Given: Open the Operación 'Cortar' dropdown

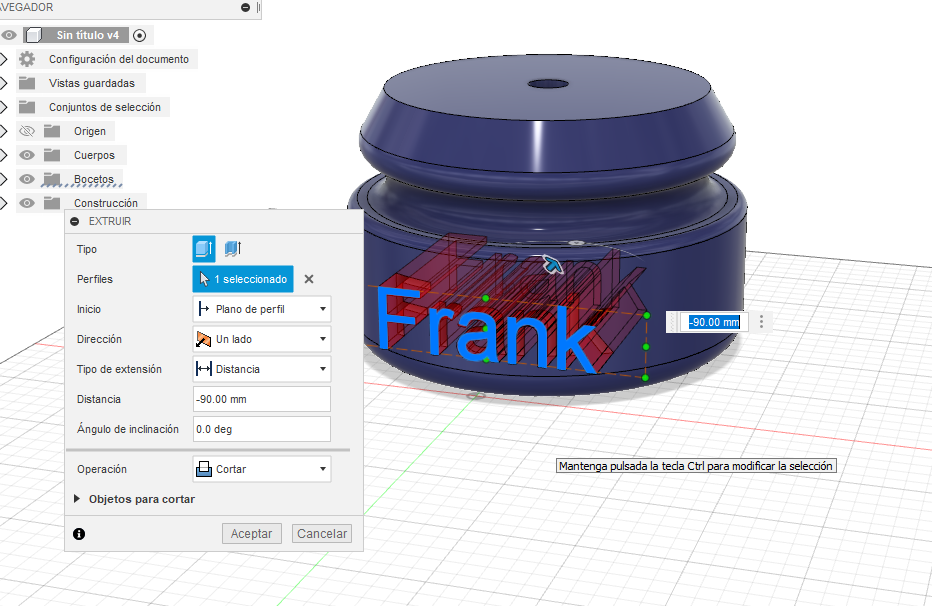Looking at the screenshot, I should point(262,469).
